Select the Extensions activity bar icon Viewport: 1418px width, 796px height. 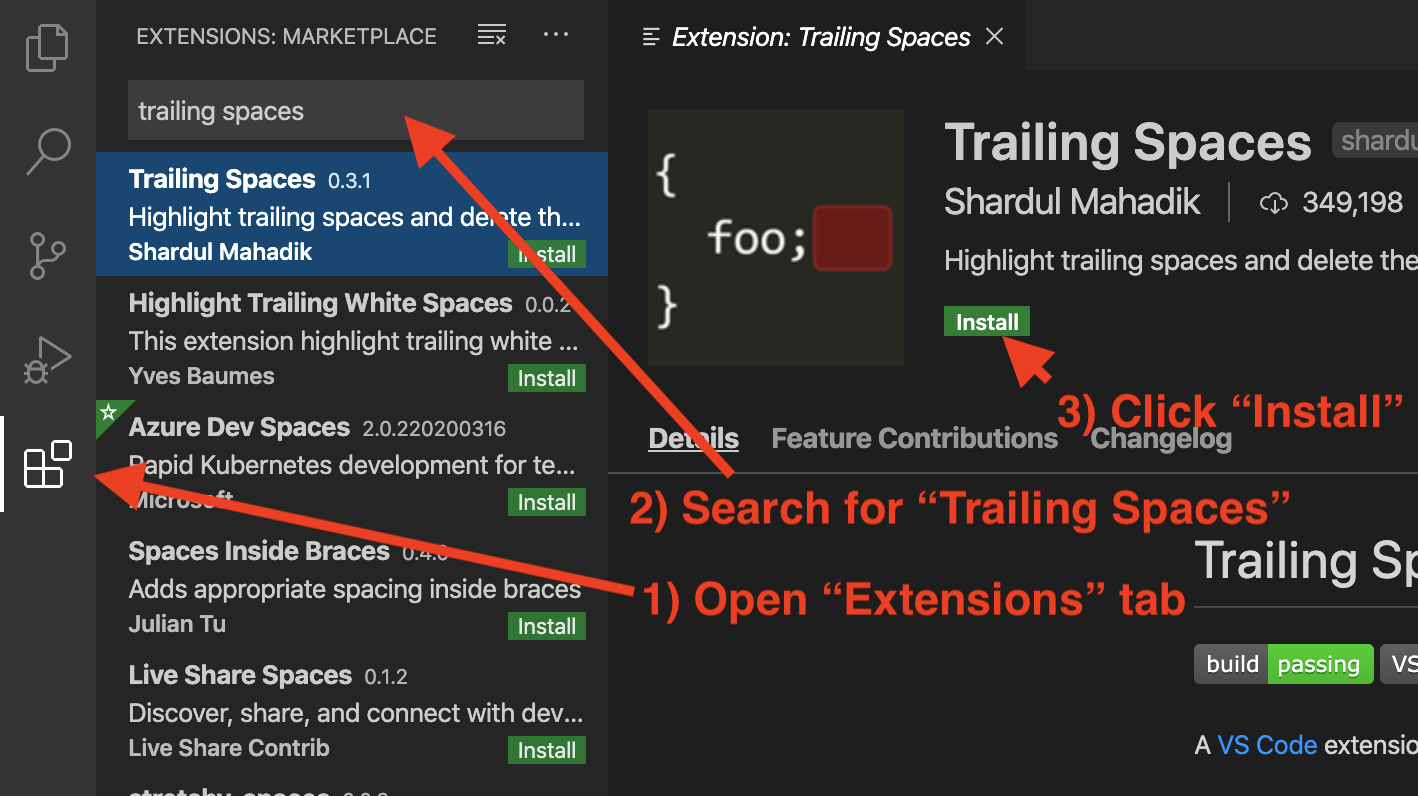point(46,464)
